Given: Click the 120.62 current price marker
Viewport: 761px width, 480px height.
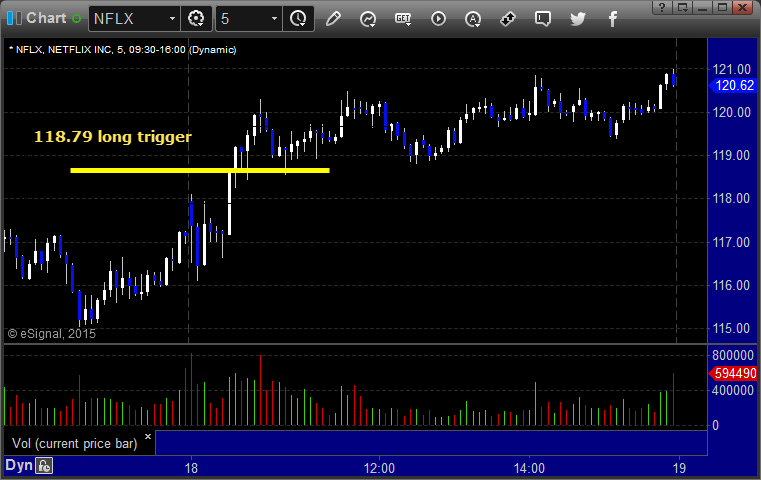Looking at the screenshot, I should click(x=732, y=86).
